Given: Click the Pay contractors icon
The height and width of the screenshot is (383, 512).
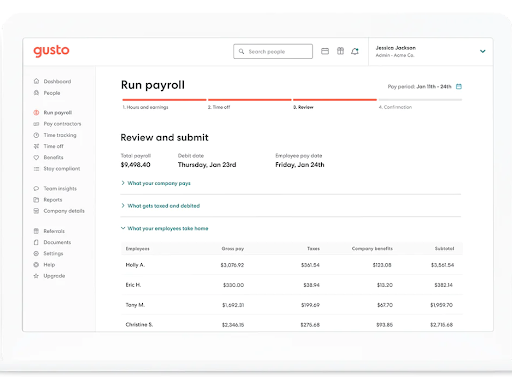Looking at the screenshot, I should click(36, 124).
